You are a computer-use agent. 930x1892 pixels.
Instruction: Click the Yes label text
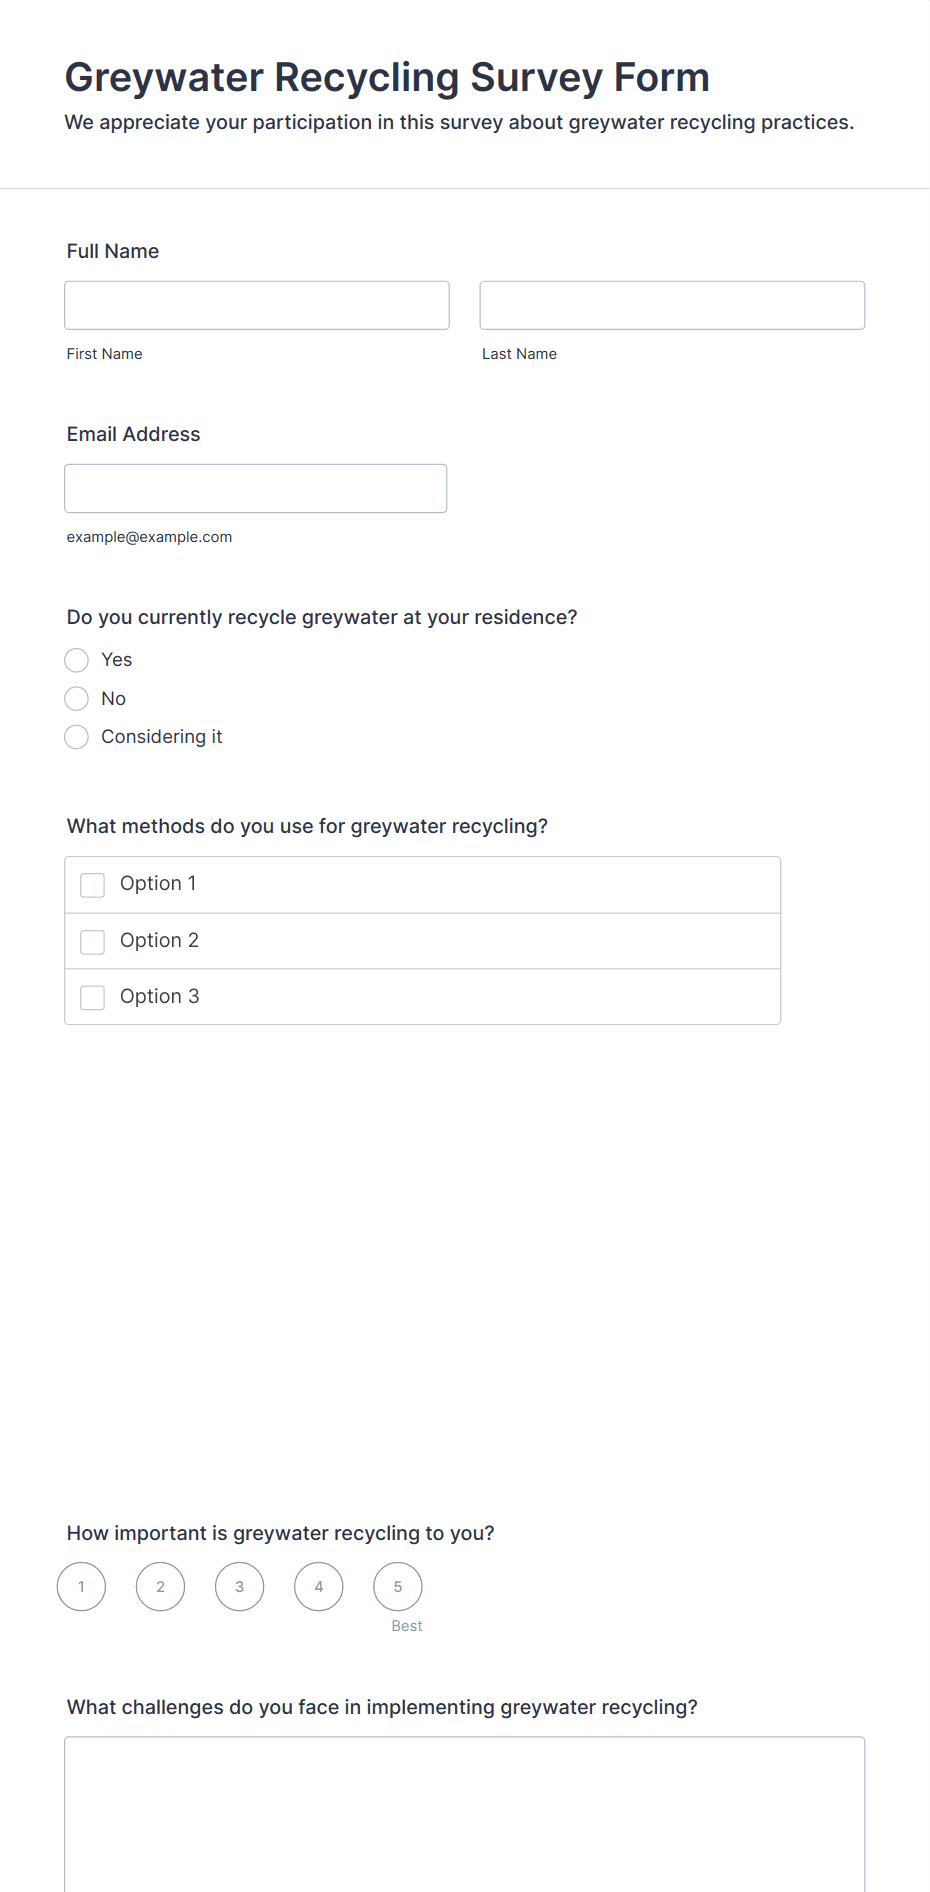pyautogui.click(x=117, y=660)
